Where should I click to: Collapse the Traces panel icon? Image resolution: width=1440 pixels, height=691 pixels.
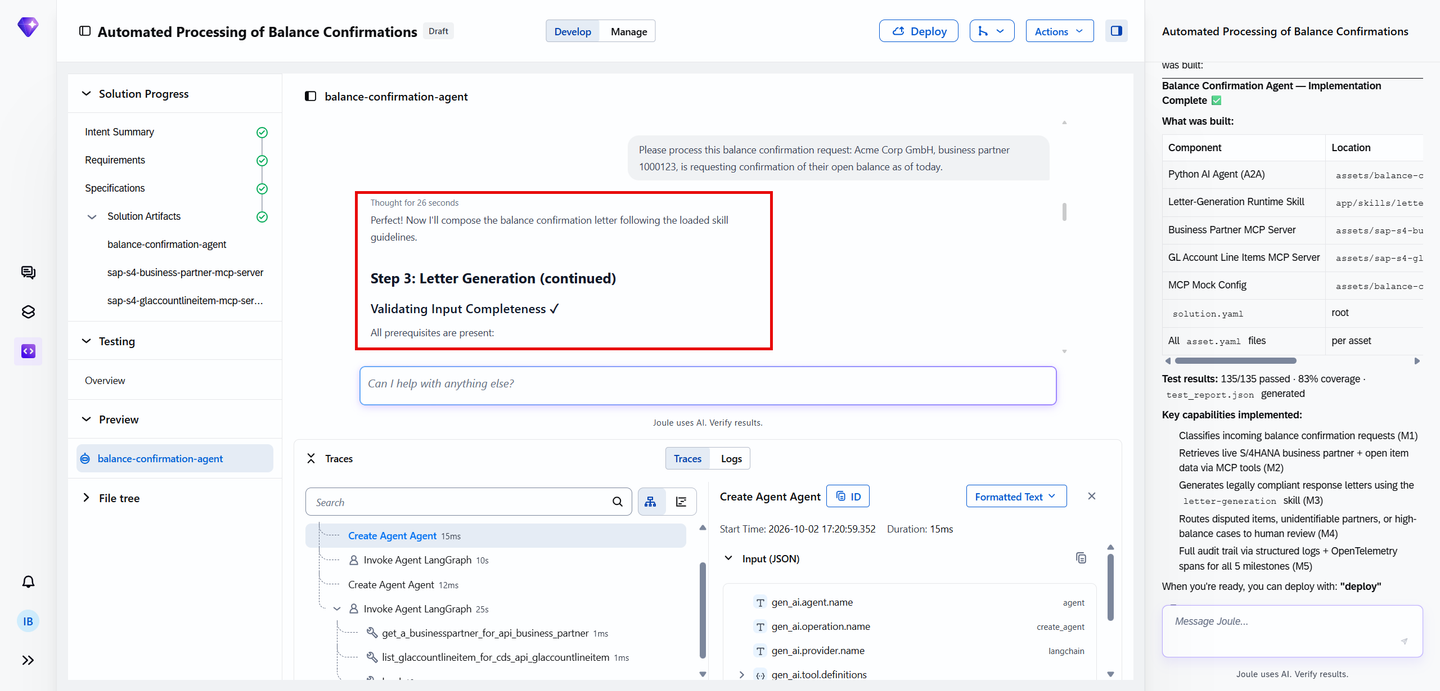[x=310, y=459]
